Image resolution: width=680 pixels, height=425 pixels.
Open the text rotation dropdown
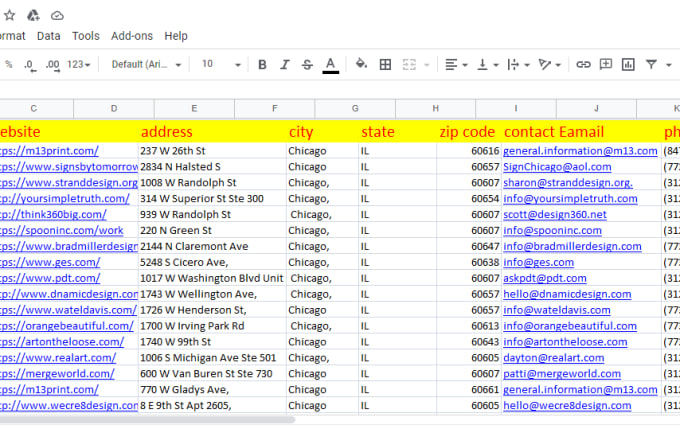coord(549,65)
